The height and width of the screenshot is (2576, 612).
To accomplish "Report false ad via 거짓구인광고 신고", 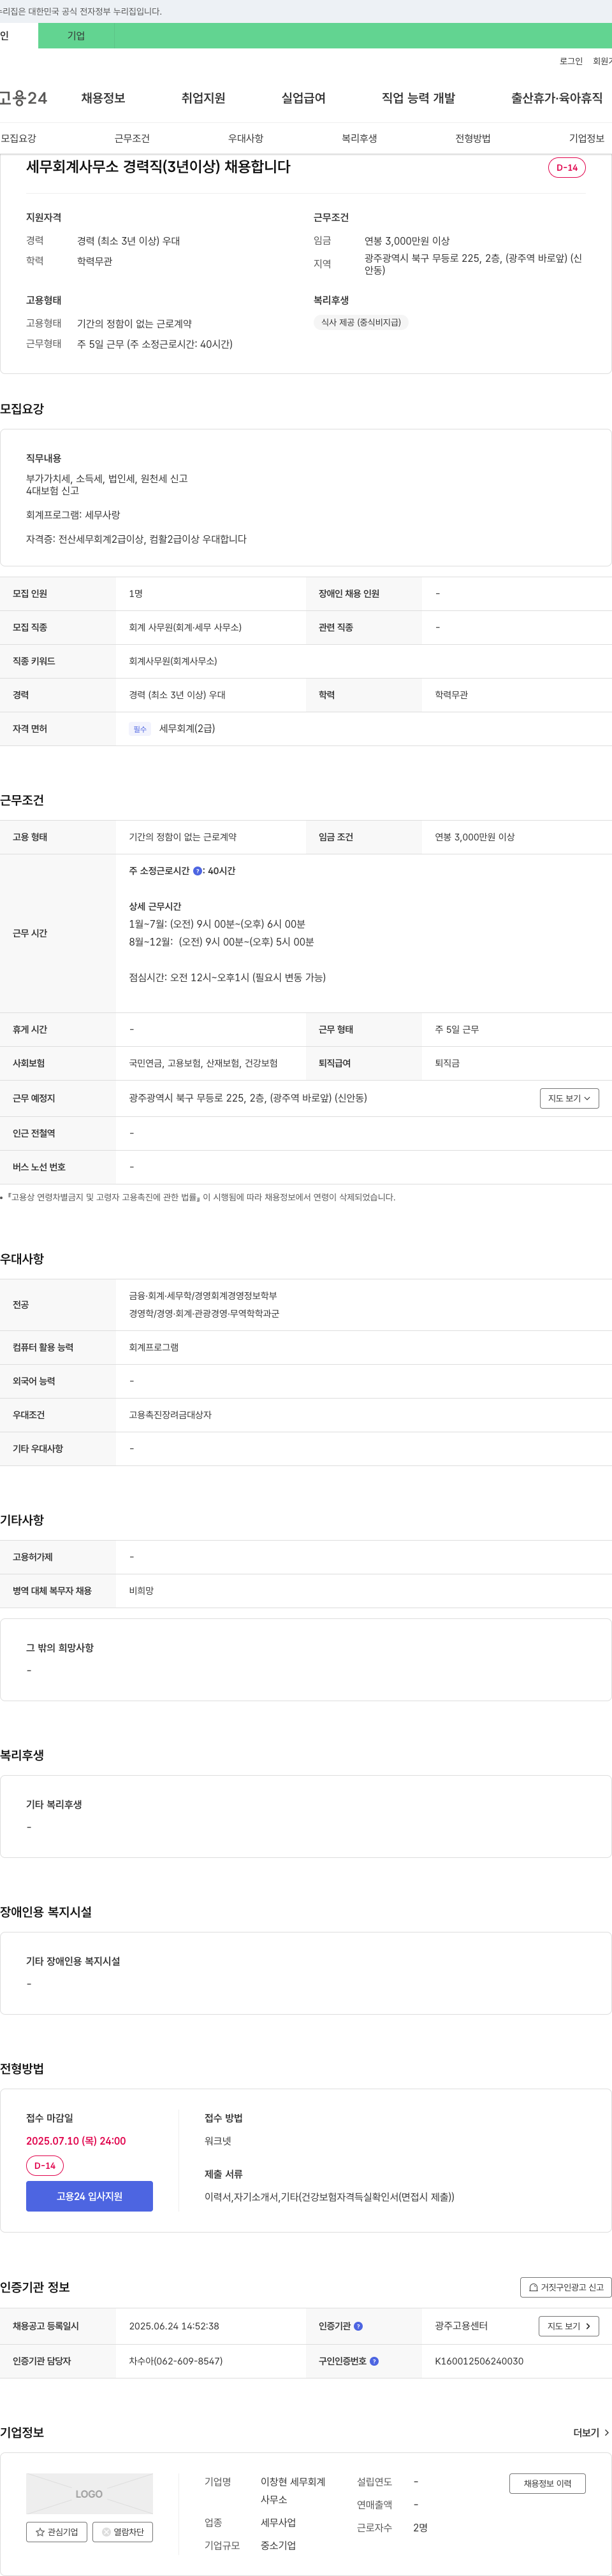I will 565,2287.
